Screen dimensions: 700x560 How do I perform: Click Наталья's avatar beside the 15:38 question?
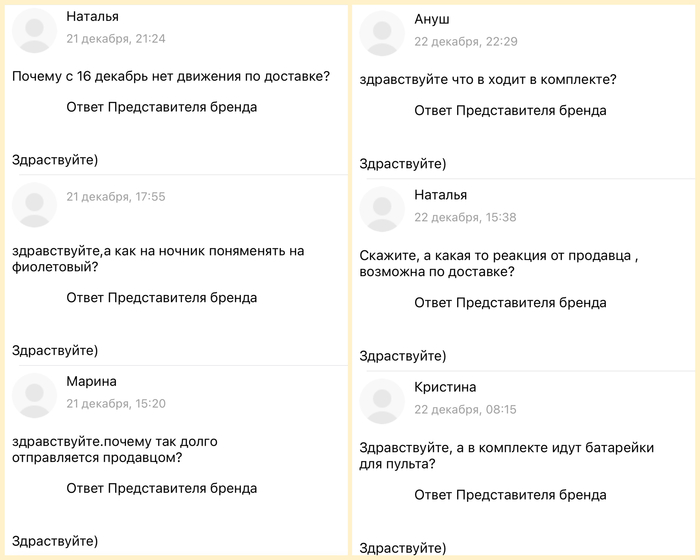point(382,209)
